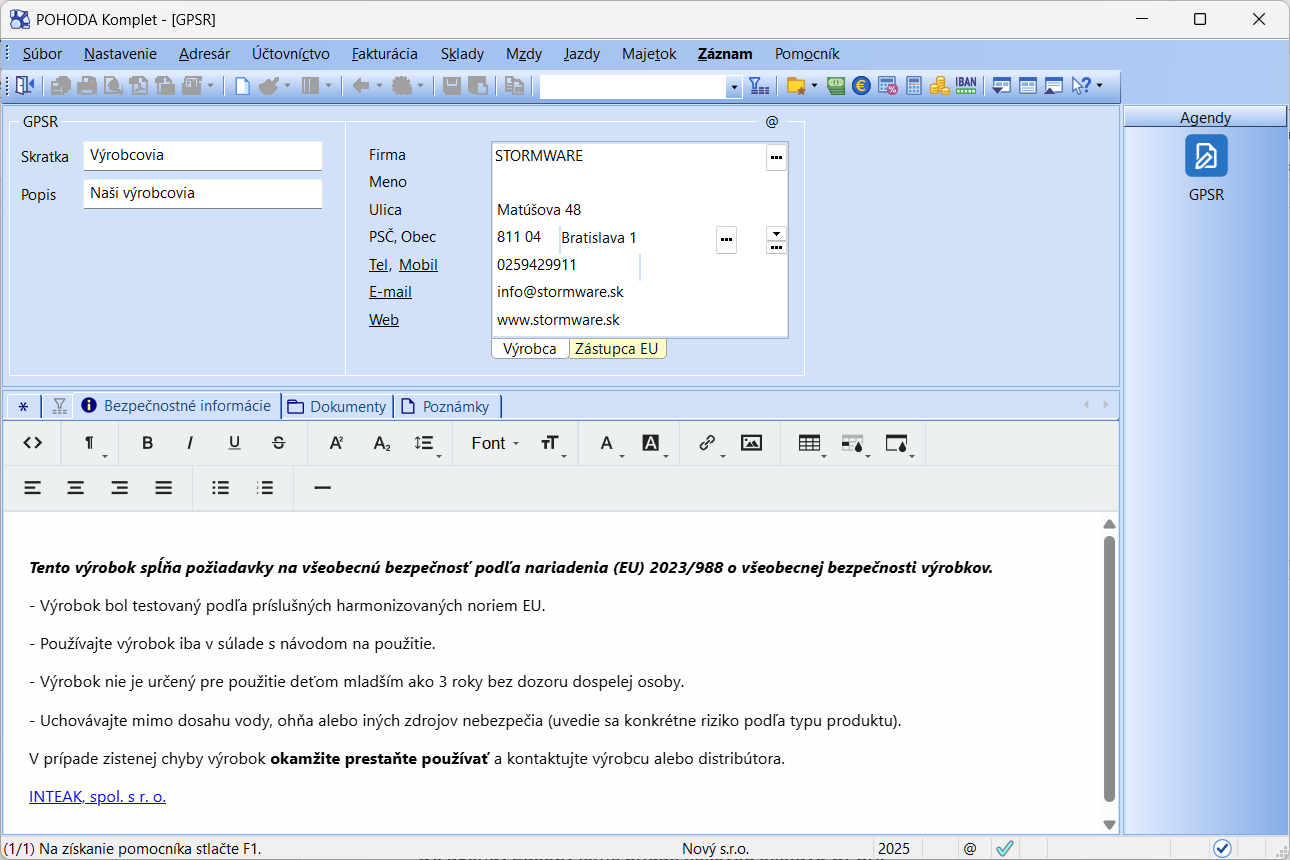1290x860 pixels.
Task: Insert a horizontal line
Action: 322,488
